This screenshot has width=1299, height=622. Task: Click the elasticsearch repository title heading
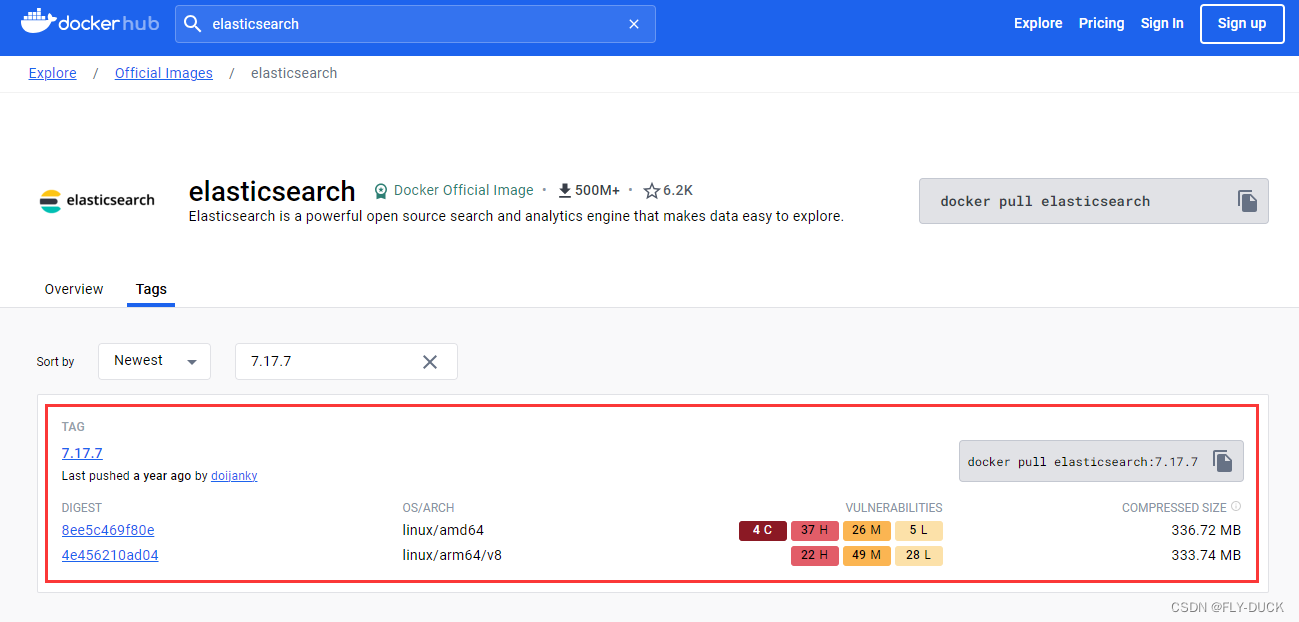(x=272, y=191)
